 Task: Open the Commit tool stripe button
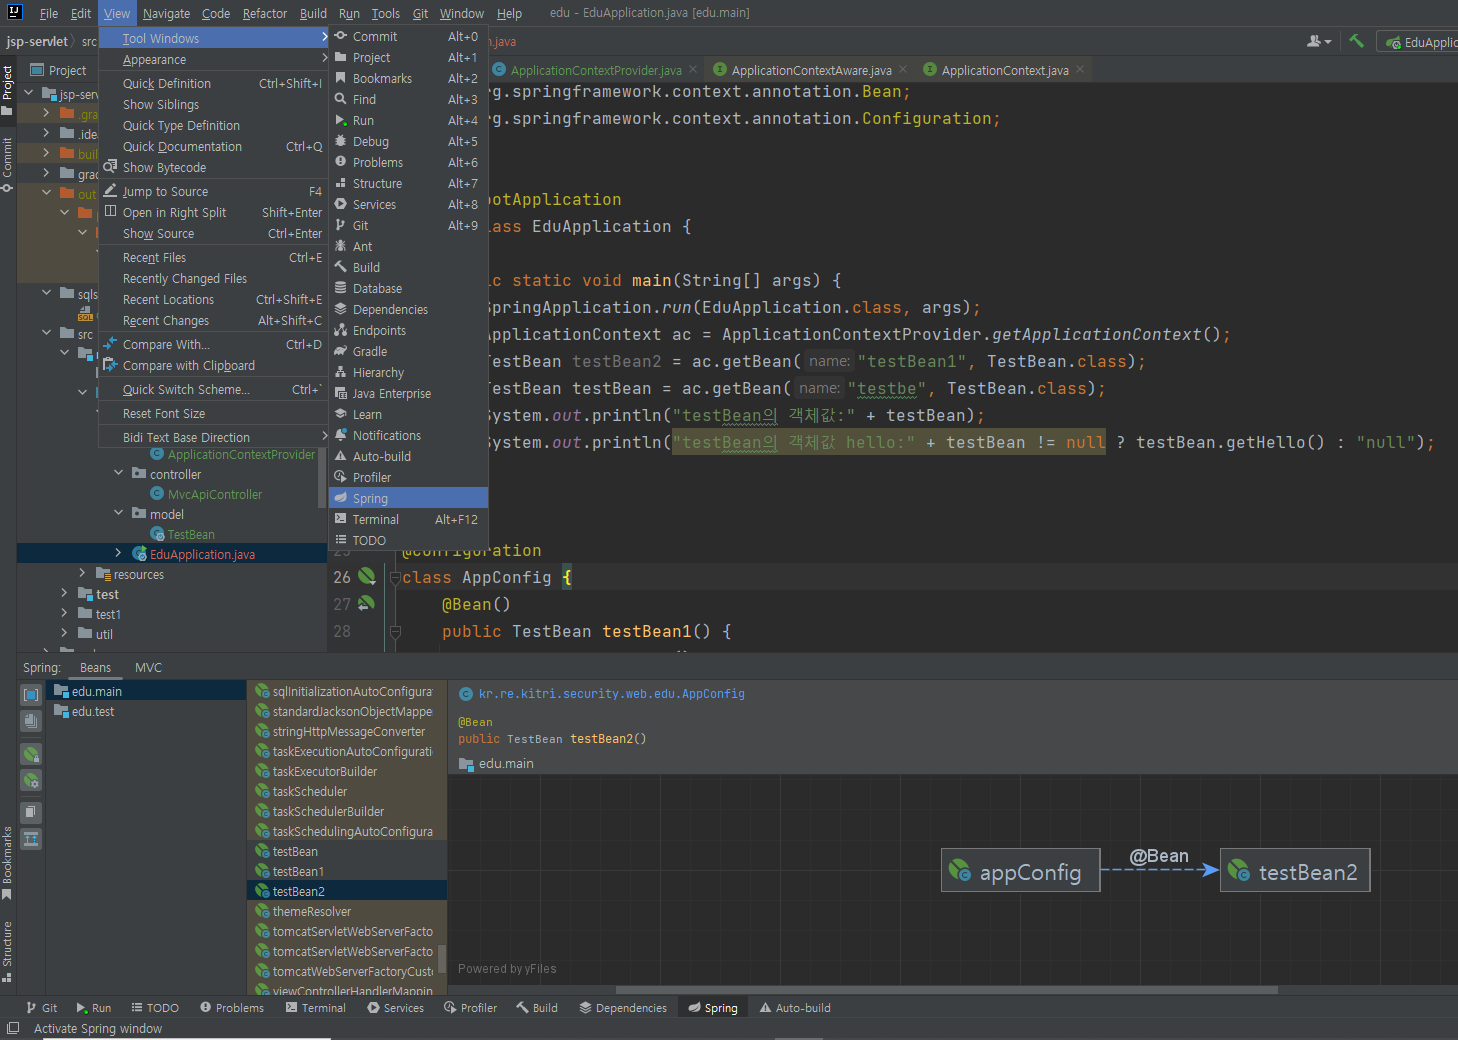pyautogui.click(x=7, y=164)
